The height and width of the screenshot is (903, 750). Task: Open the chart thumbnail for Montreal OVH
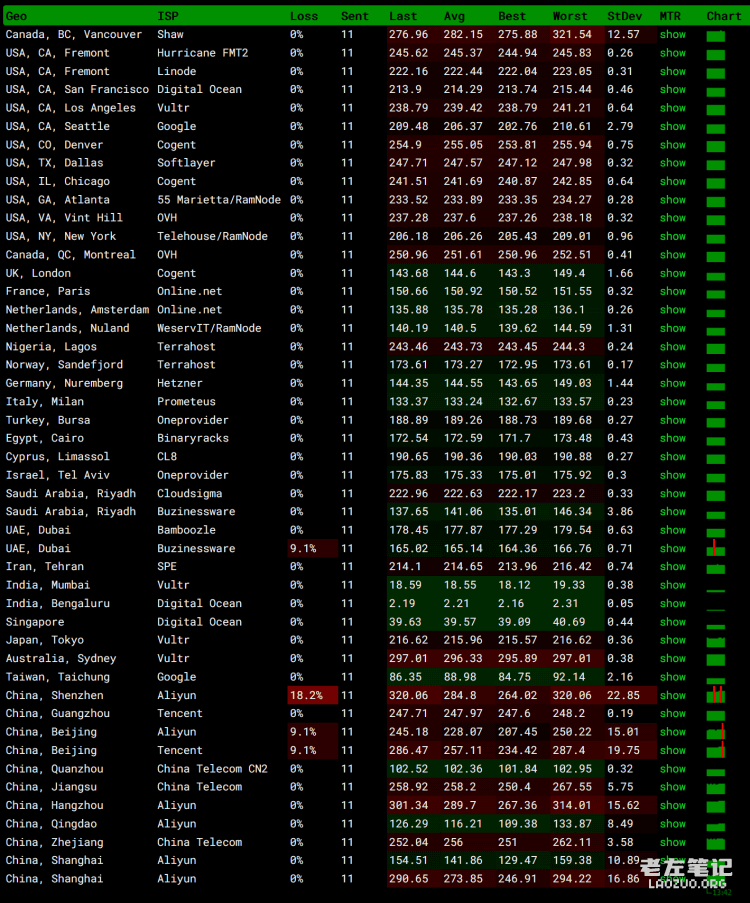pos(715,256)
